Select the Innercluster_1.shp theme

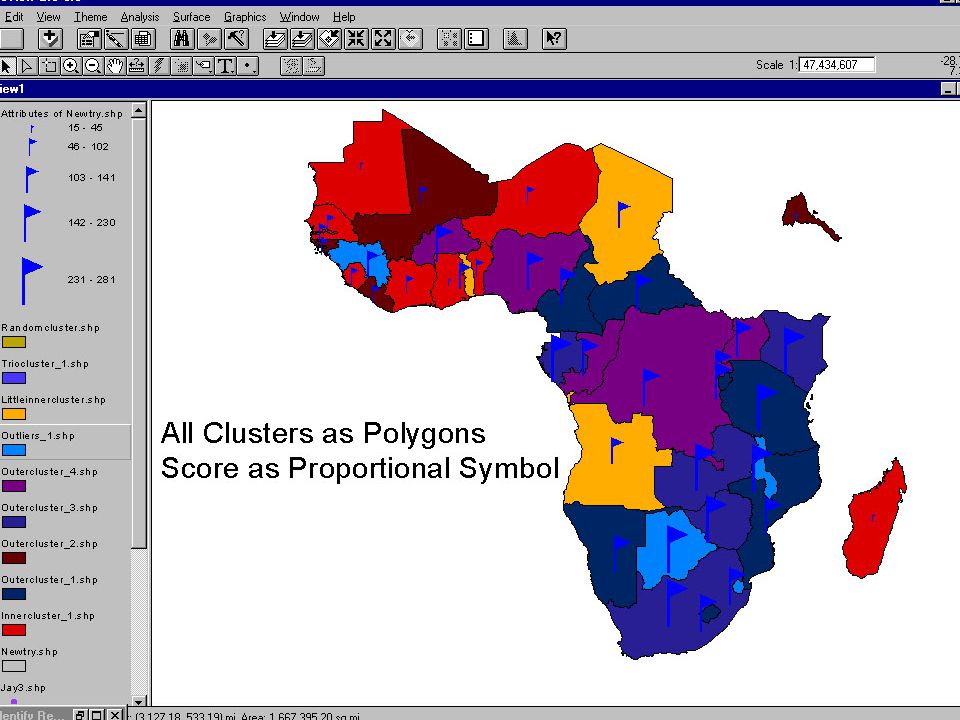tap(48, 616)
